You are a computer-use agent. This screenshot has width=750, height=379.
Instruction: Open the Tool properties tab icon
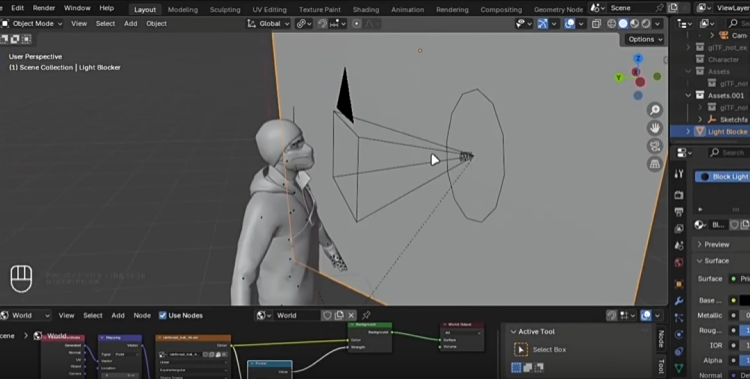(679, 174)
